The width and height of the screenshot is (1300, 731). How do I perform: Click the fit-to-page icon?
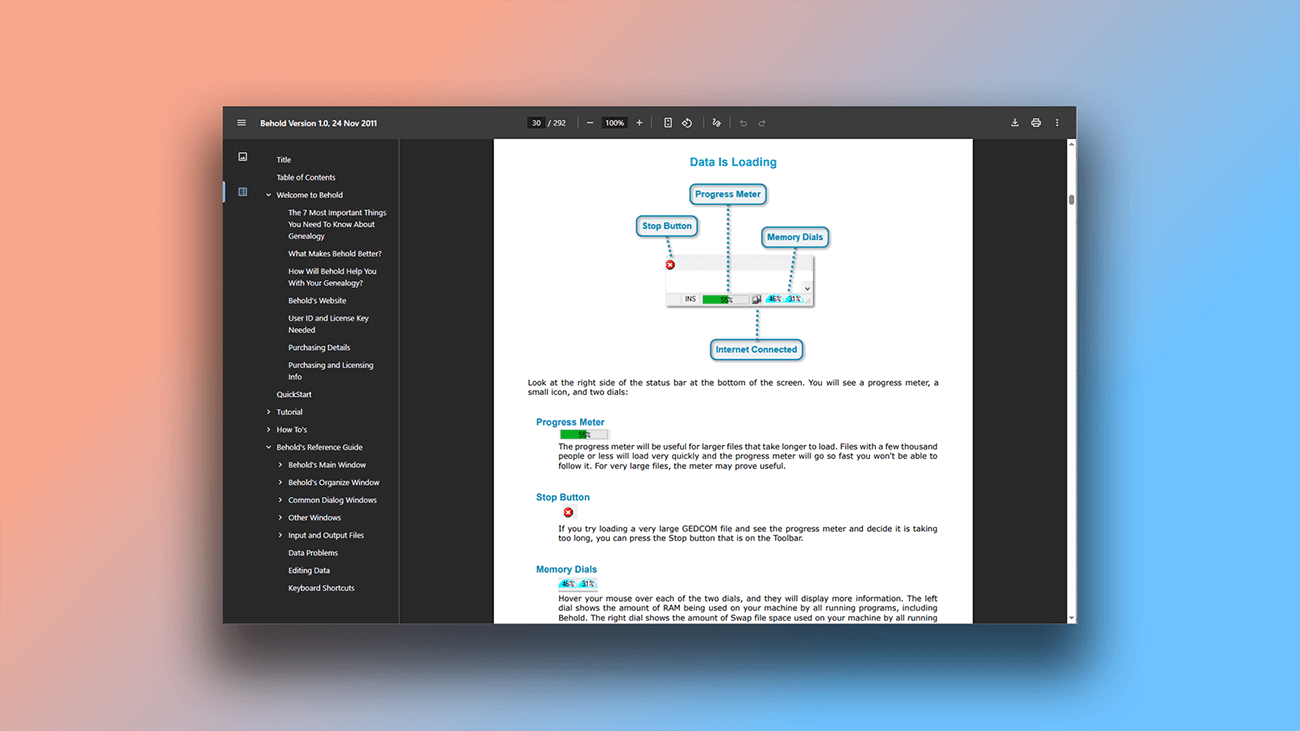pyautogui.click(x=668, y=122)
